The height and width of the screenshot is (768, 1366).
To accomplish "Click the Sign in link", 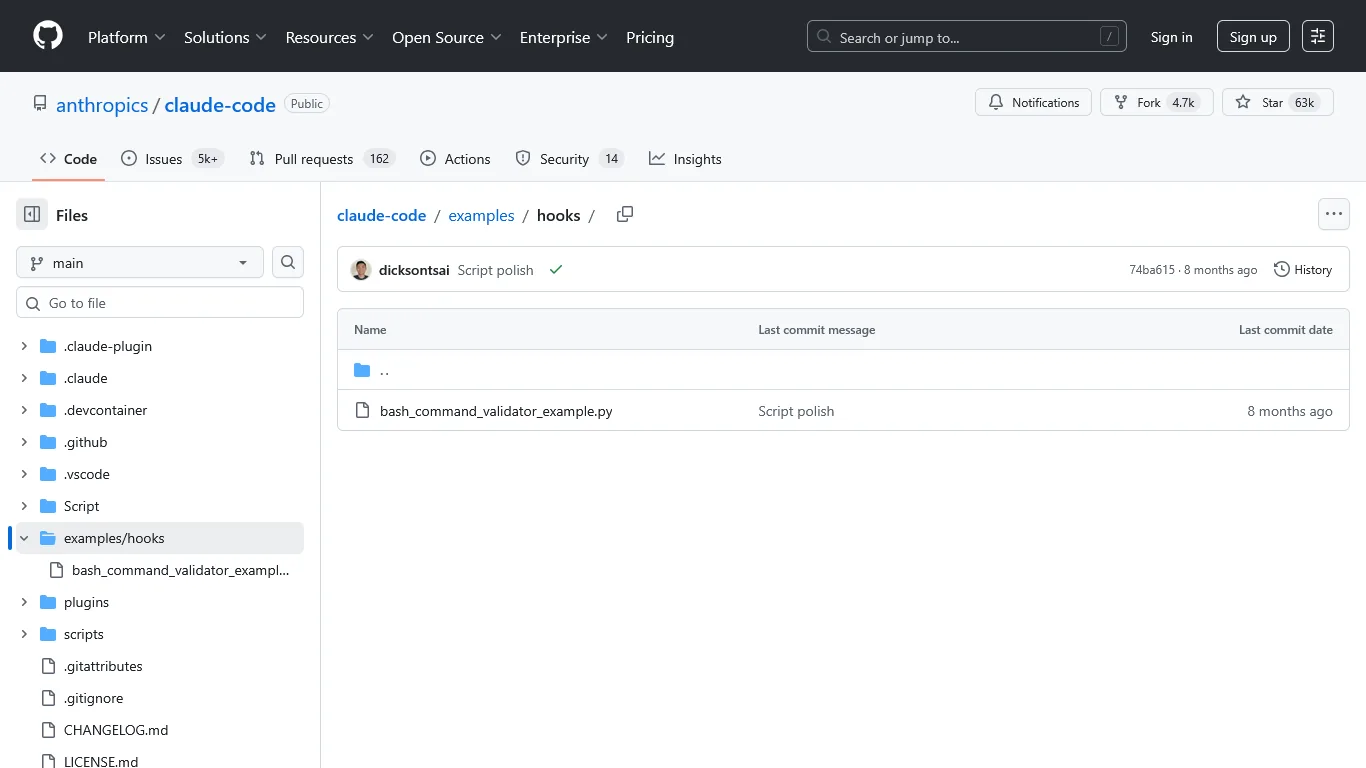I will coord(1171,37).
